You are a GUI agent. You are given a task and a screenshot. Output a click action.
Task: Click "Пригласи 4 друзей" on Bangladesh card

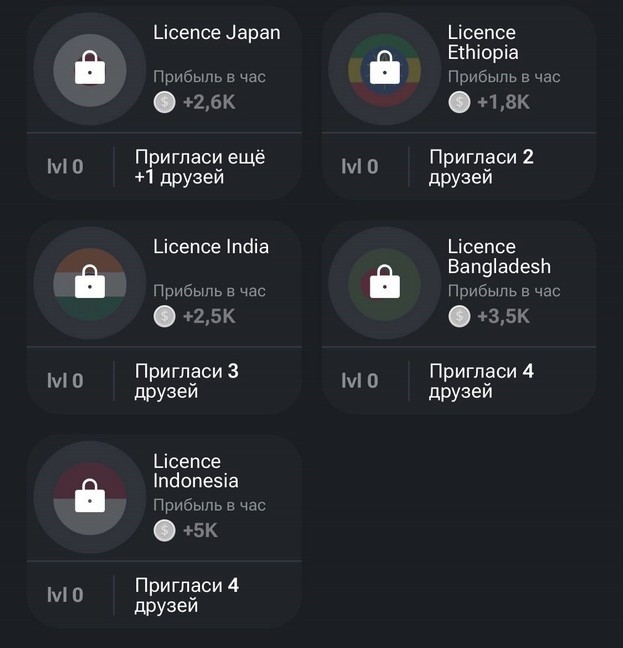(481, 381)
